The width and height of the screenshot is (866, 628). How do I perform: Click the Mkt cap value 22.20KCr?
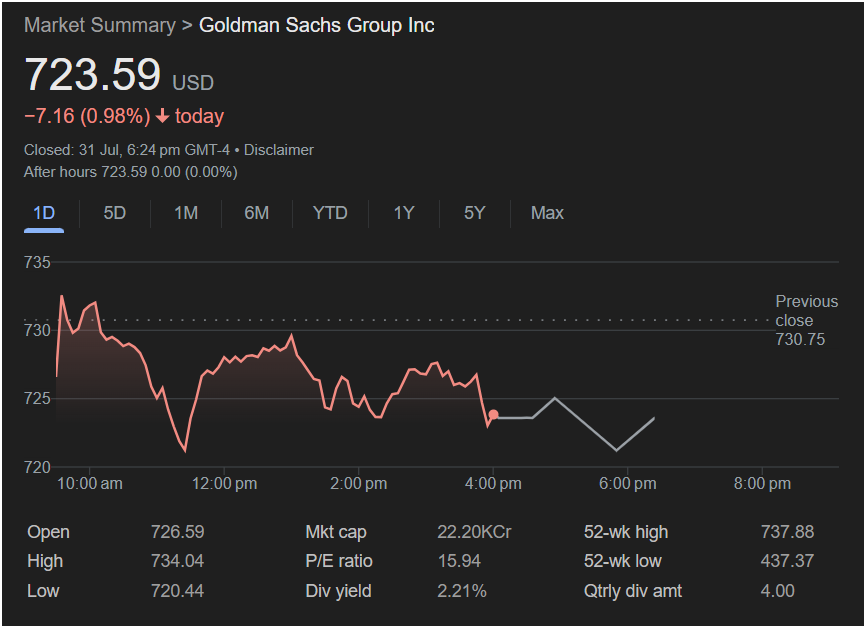474,532
